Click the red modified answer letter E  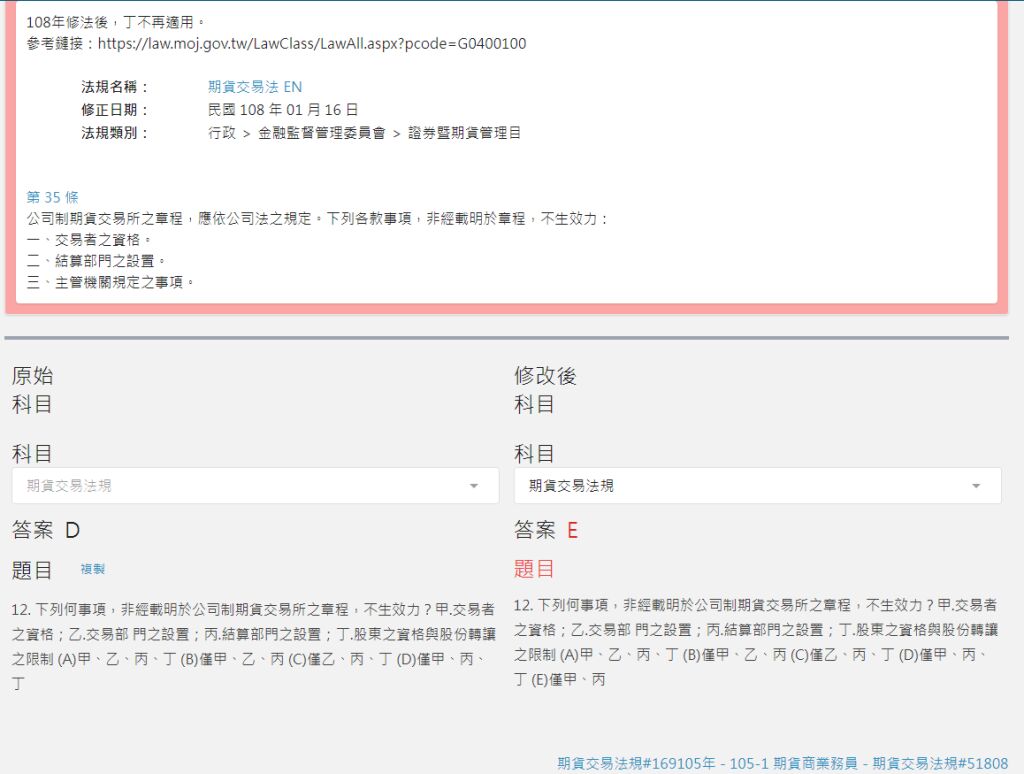coord(573,531)
